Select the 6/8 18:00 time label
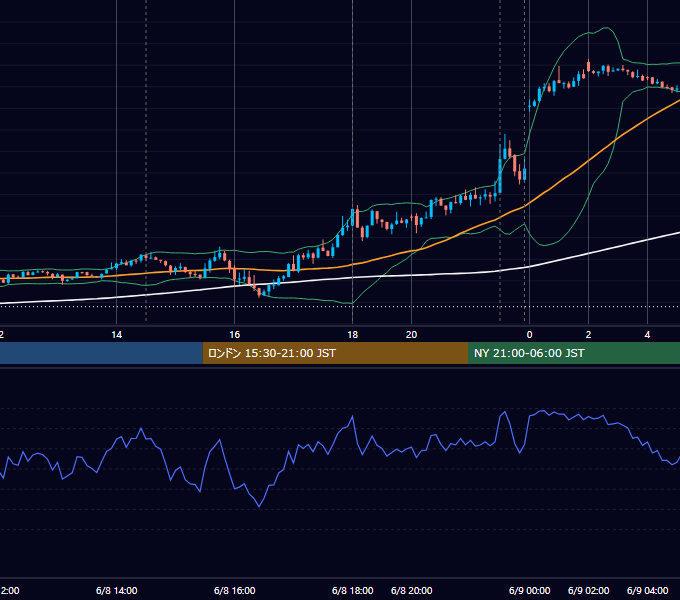 pos(353,590)
